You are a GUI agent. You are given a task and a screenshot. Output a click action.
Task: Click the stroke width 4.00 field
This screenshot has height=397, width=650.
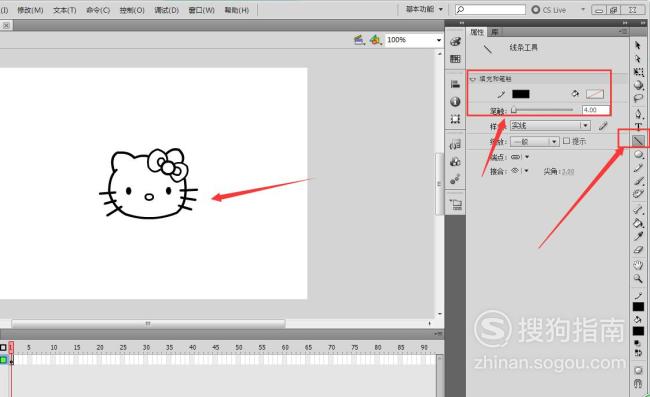[x=596, y=110]
